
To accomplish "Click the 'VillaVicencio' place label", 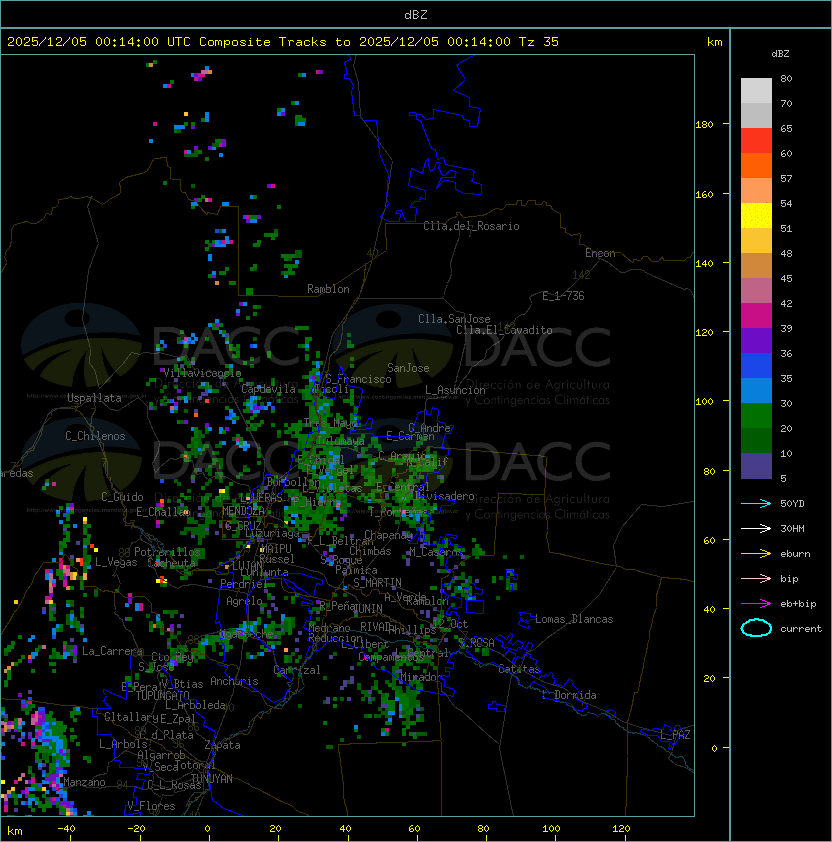I will 202,373.
